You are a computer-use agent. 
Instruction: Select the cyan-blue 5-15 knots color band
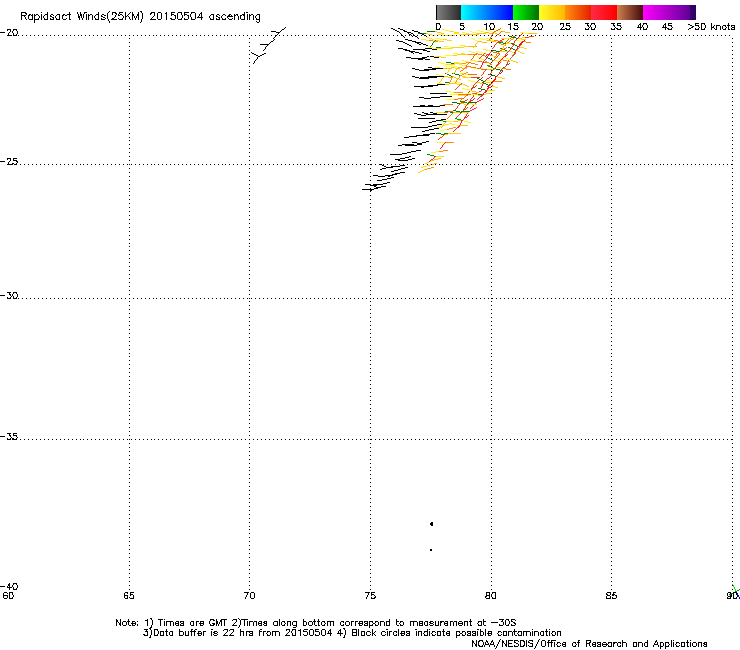pyautogui.click(x=487, y=12)
